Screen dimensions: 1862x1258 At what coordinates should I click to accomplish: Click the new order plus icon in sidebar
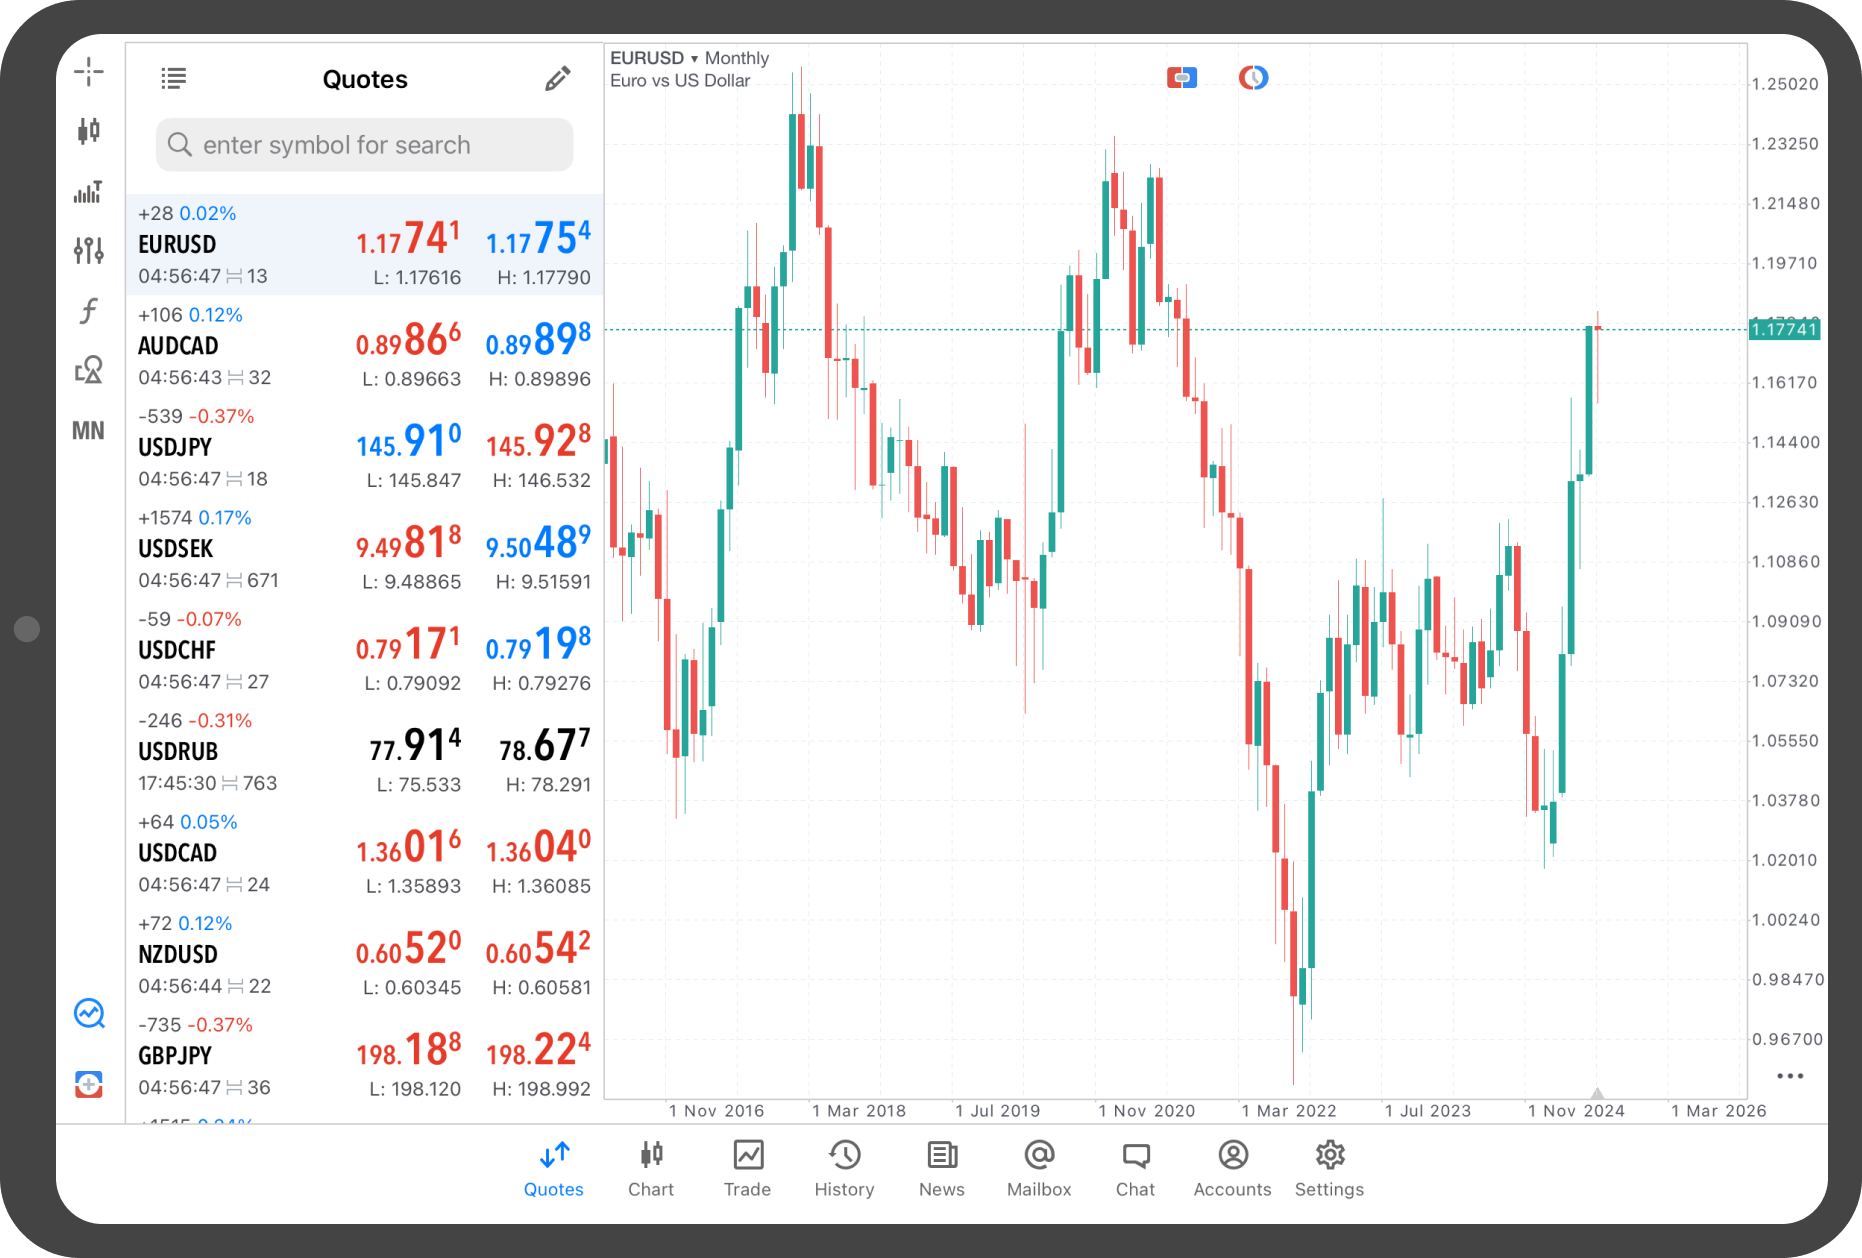click(x=89, y=1083)
